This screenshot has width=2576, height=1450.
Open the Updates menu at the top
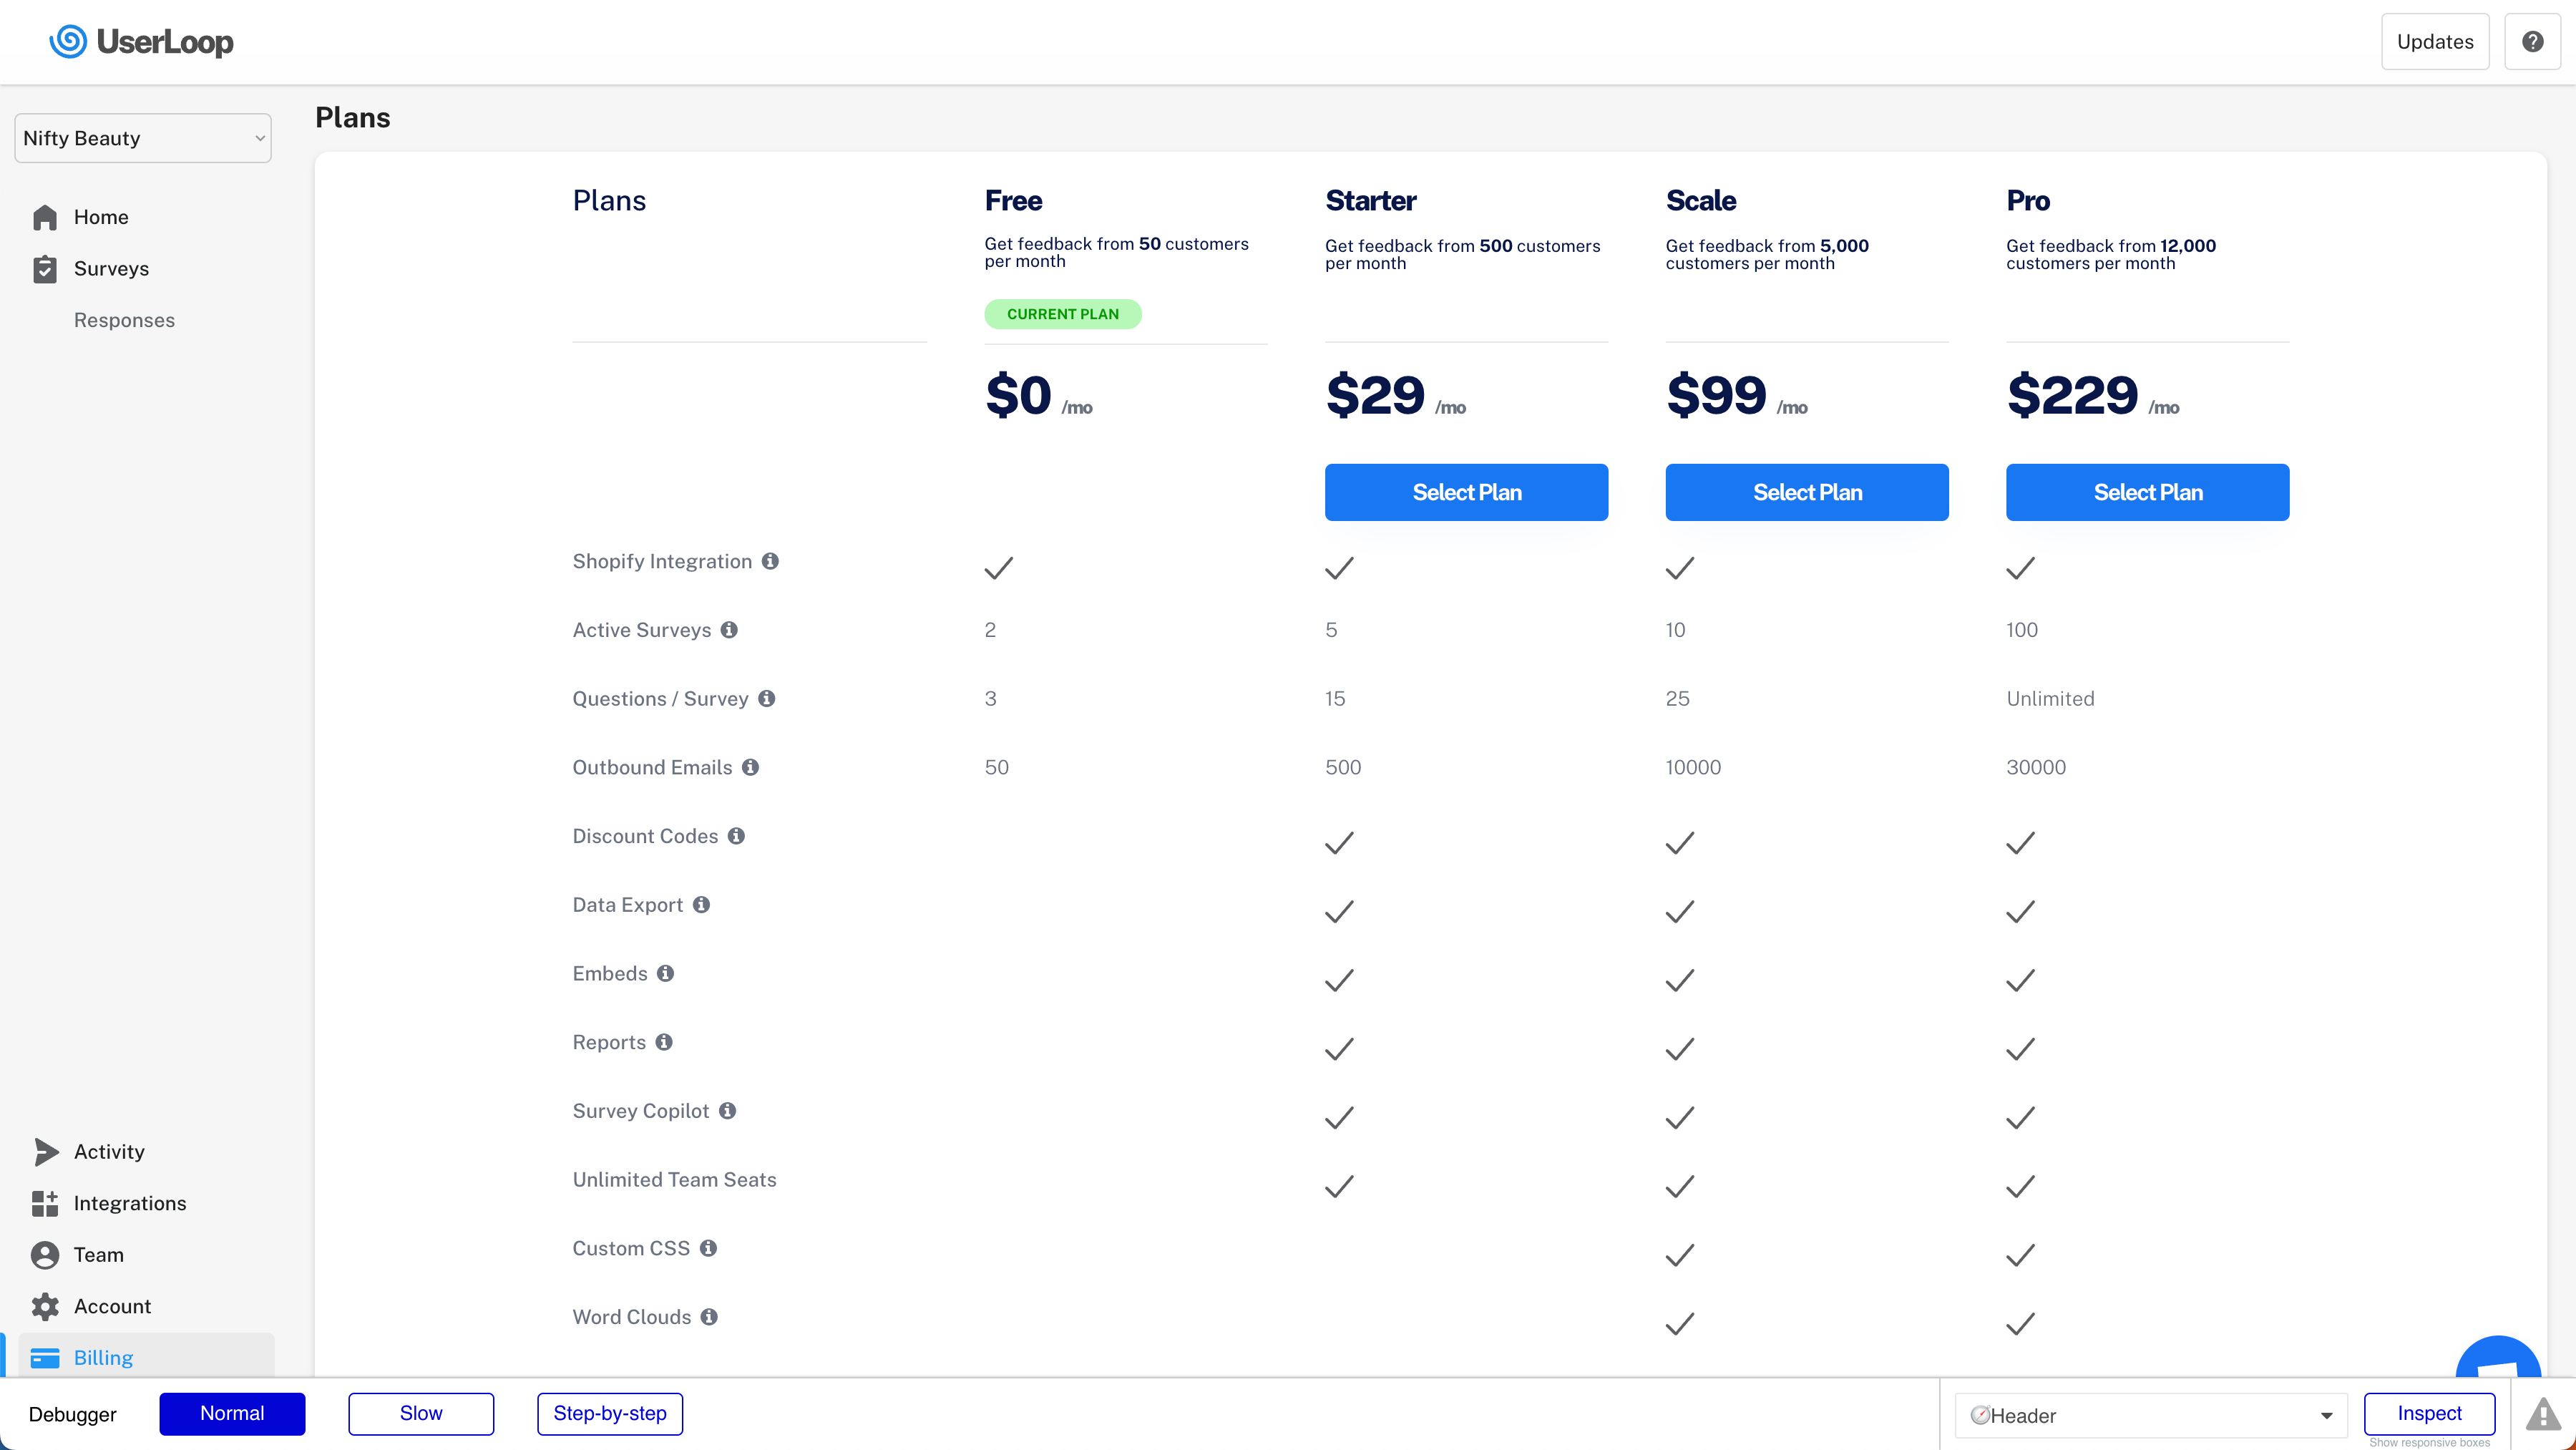coord(2435,41)
